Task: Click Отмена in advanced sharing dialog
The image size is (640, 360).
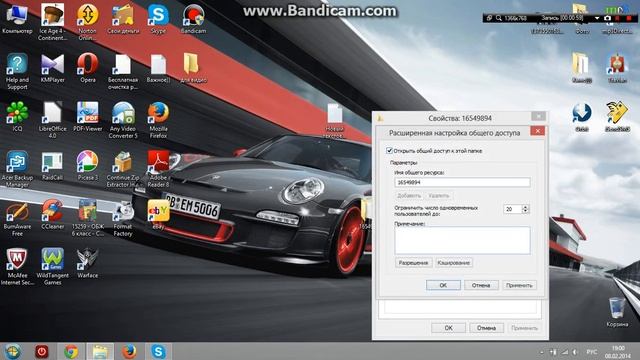Action: click(x=481, y=285)
